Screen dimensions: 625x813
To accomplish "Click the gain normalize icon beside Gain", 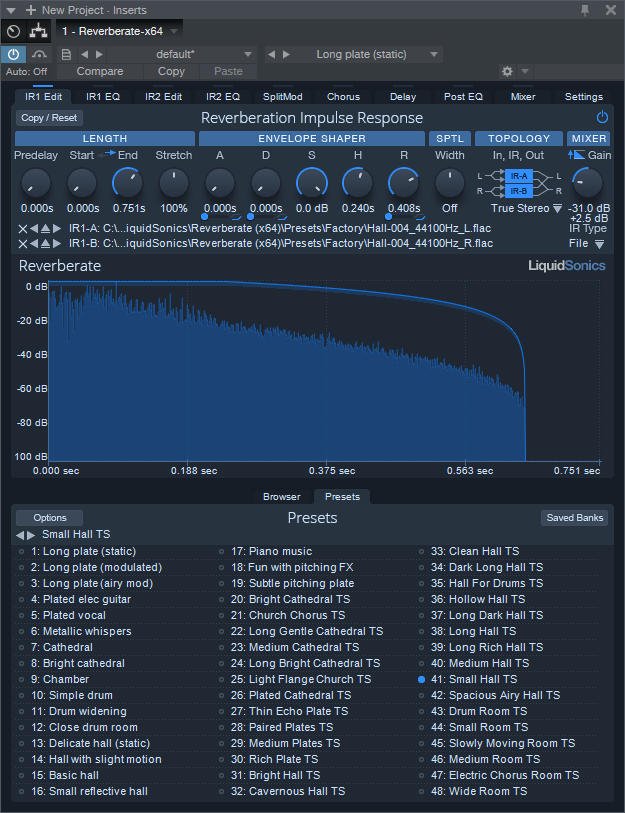I will 576,155.
